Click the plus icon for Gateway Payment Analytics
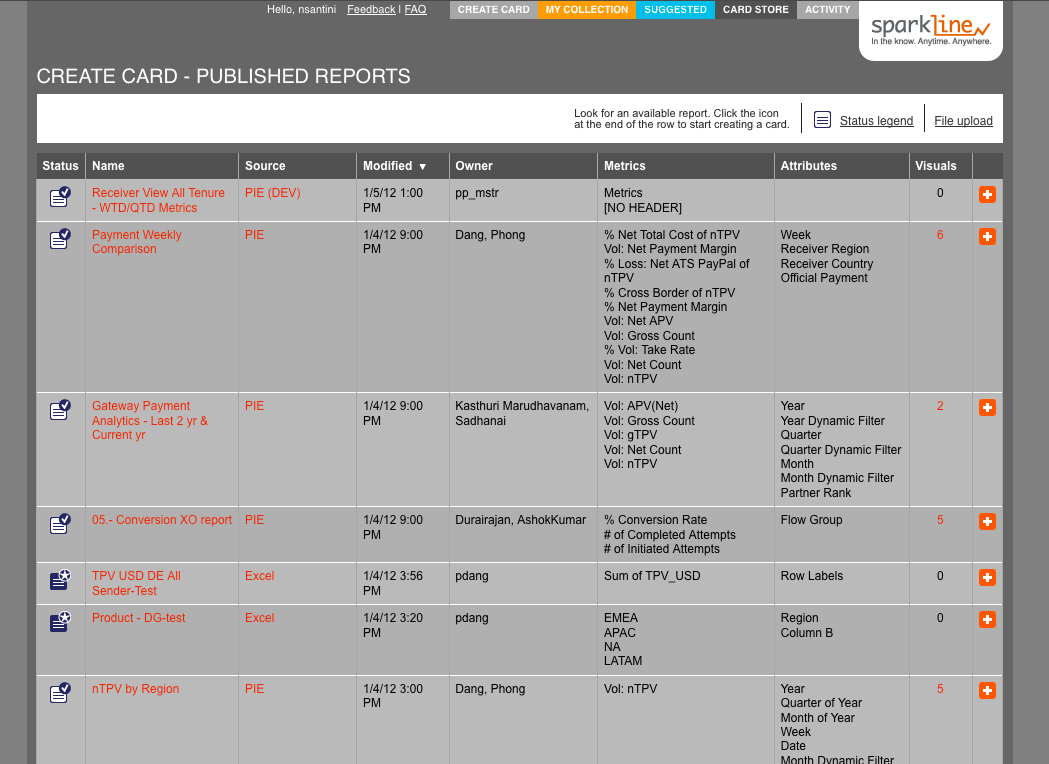This screenshot has width=1049, height=764. [987, 408]
